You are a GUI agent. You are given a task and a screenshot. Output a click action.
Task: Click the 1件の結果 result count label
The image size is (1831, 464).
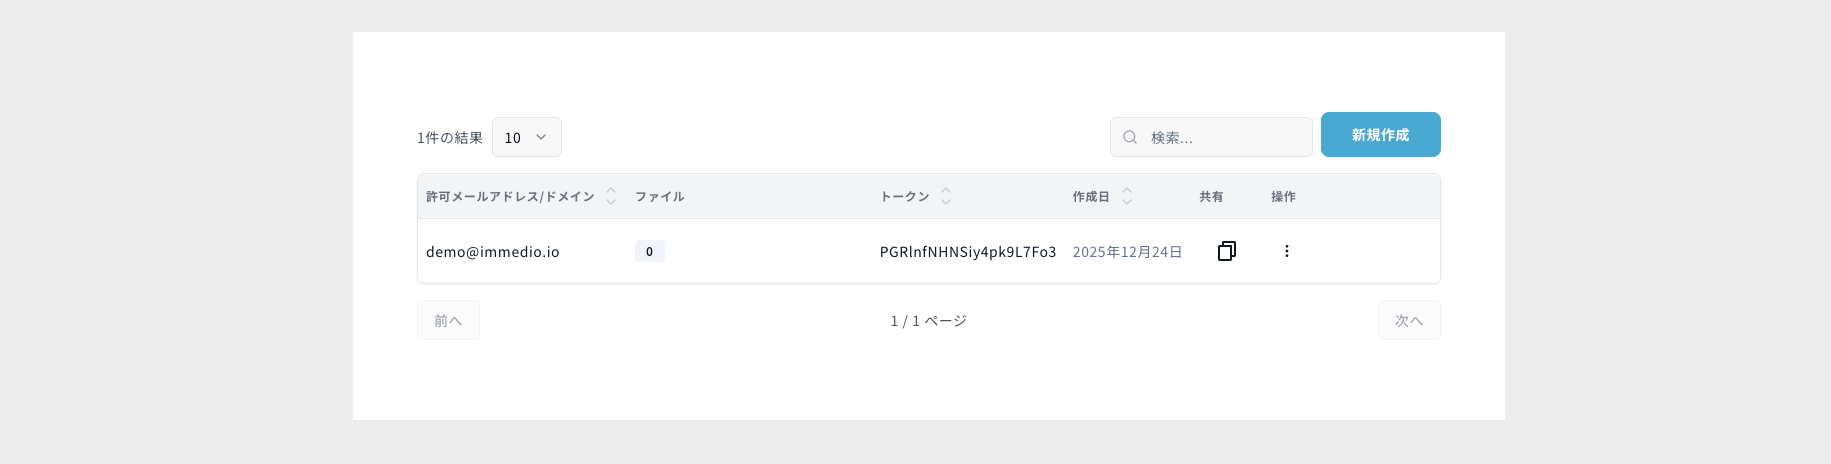450,138
